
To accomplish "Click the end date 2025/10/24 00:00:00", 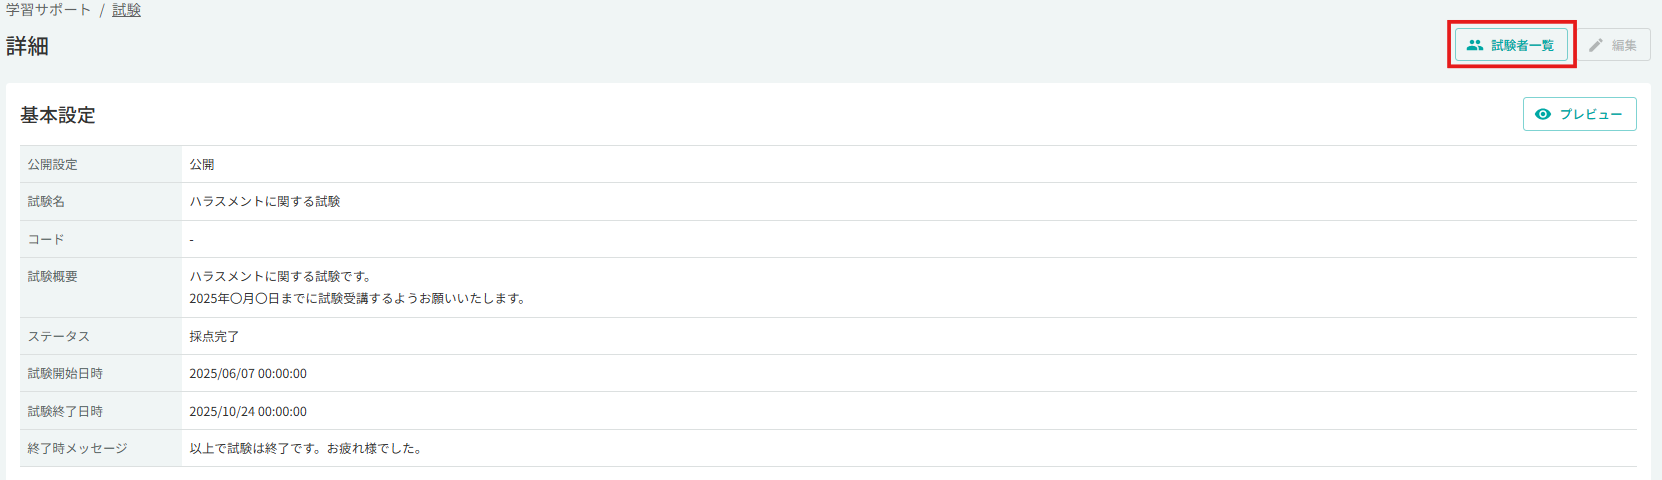I will (x=248, y=412).
